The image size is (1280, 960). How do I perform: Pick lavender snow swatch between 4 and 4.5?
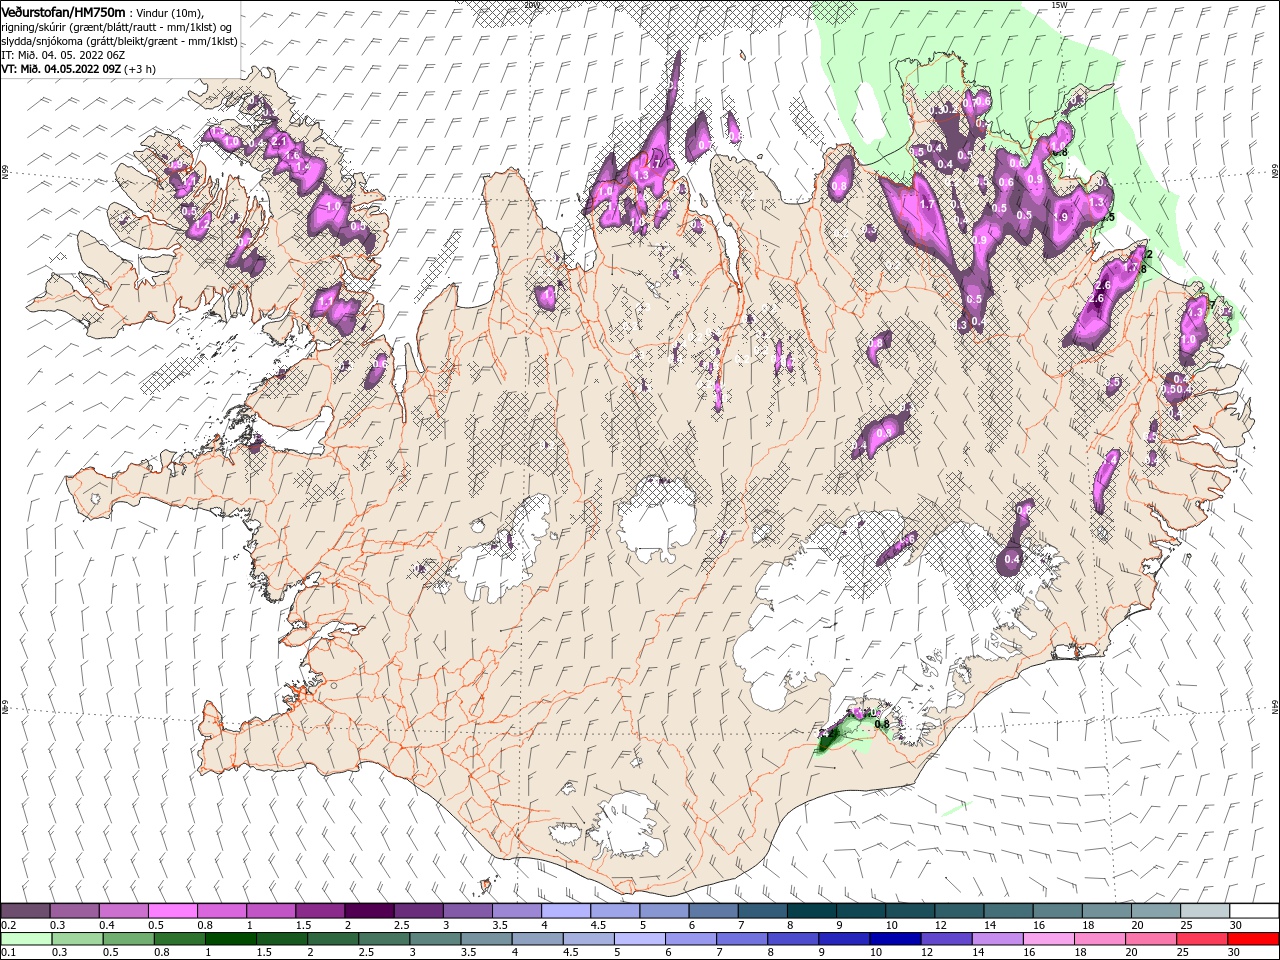(566, 911)
